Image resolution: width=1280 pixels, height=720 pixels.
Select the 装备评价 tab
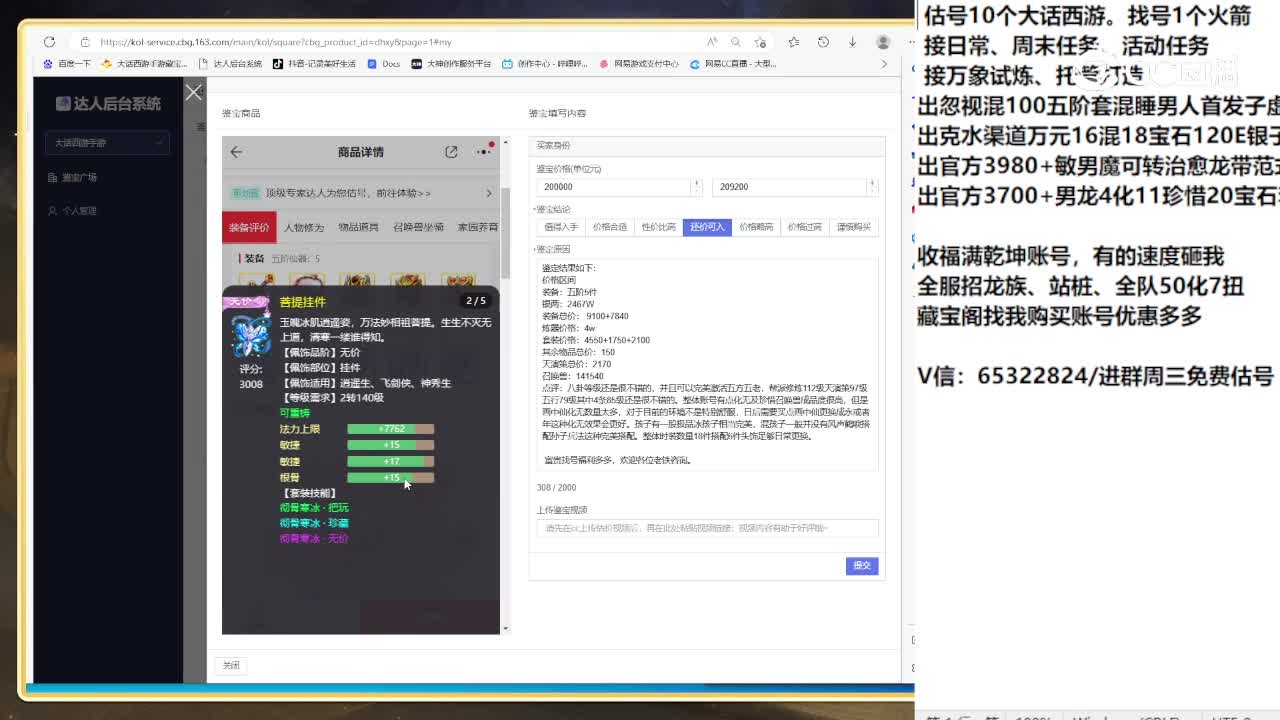tap(249, 227)
